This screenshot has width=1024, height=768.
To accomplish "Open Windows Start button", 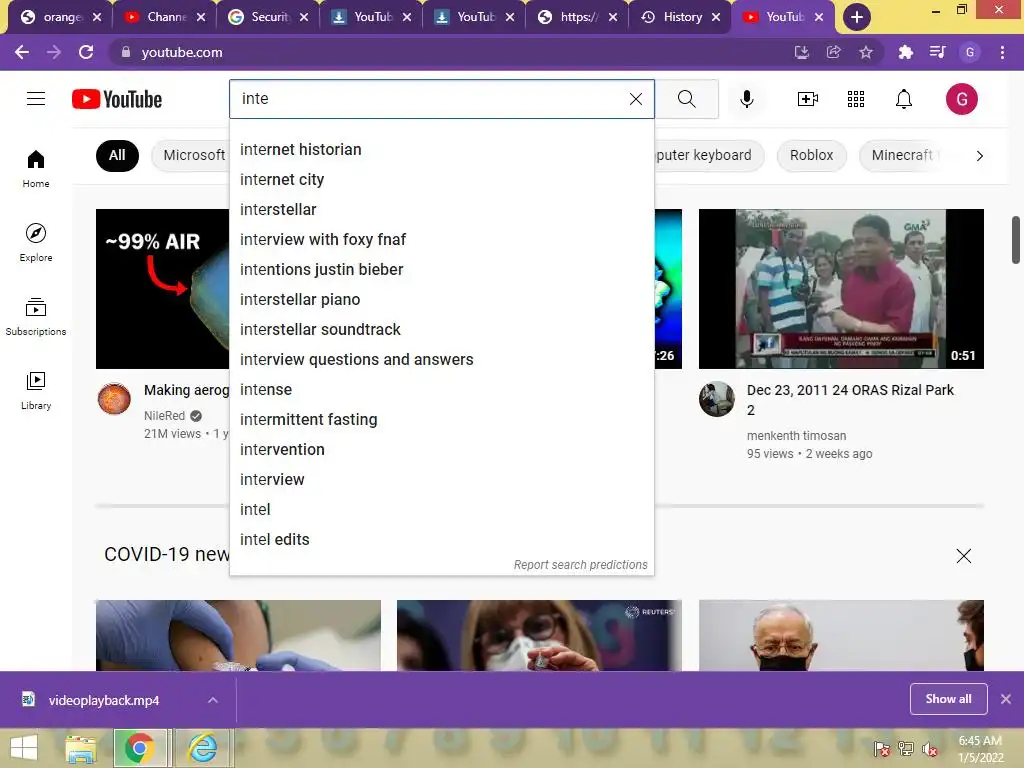I will tap(24, 748).
